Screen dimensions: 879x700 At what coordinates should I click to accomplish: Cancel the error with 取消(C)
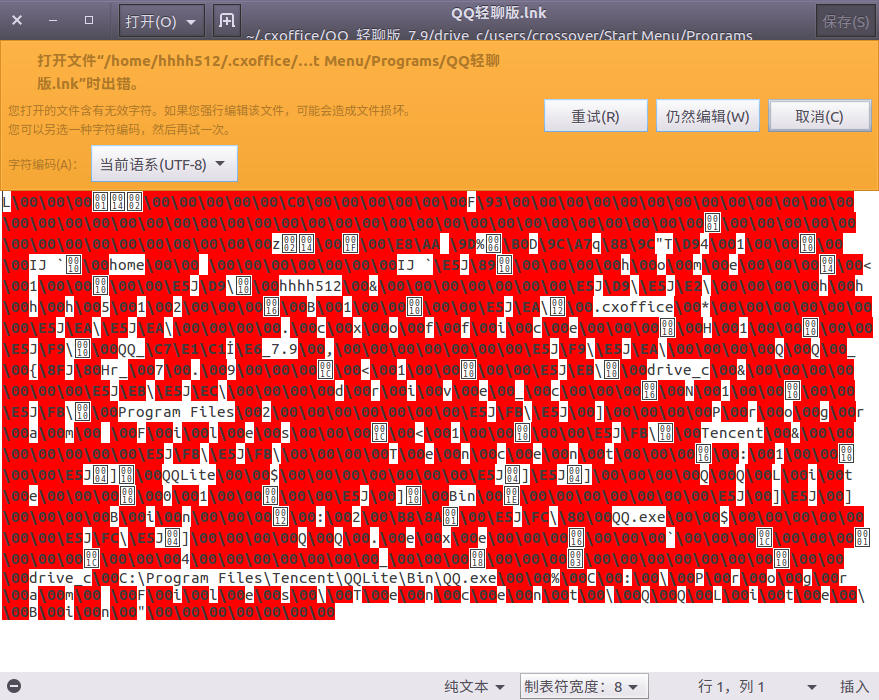click(x=820, y=116)
